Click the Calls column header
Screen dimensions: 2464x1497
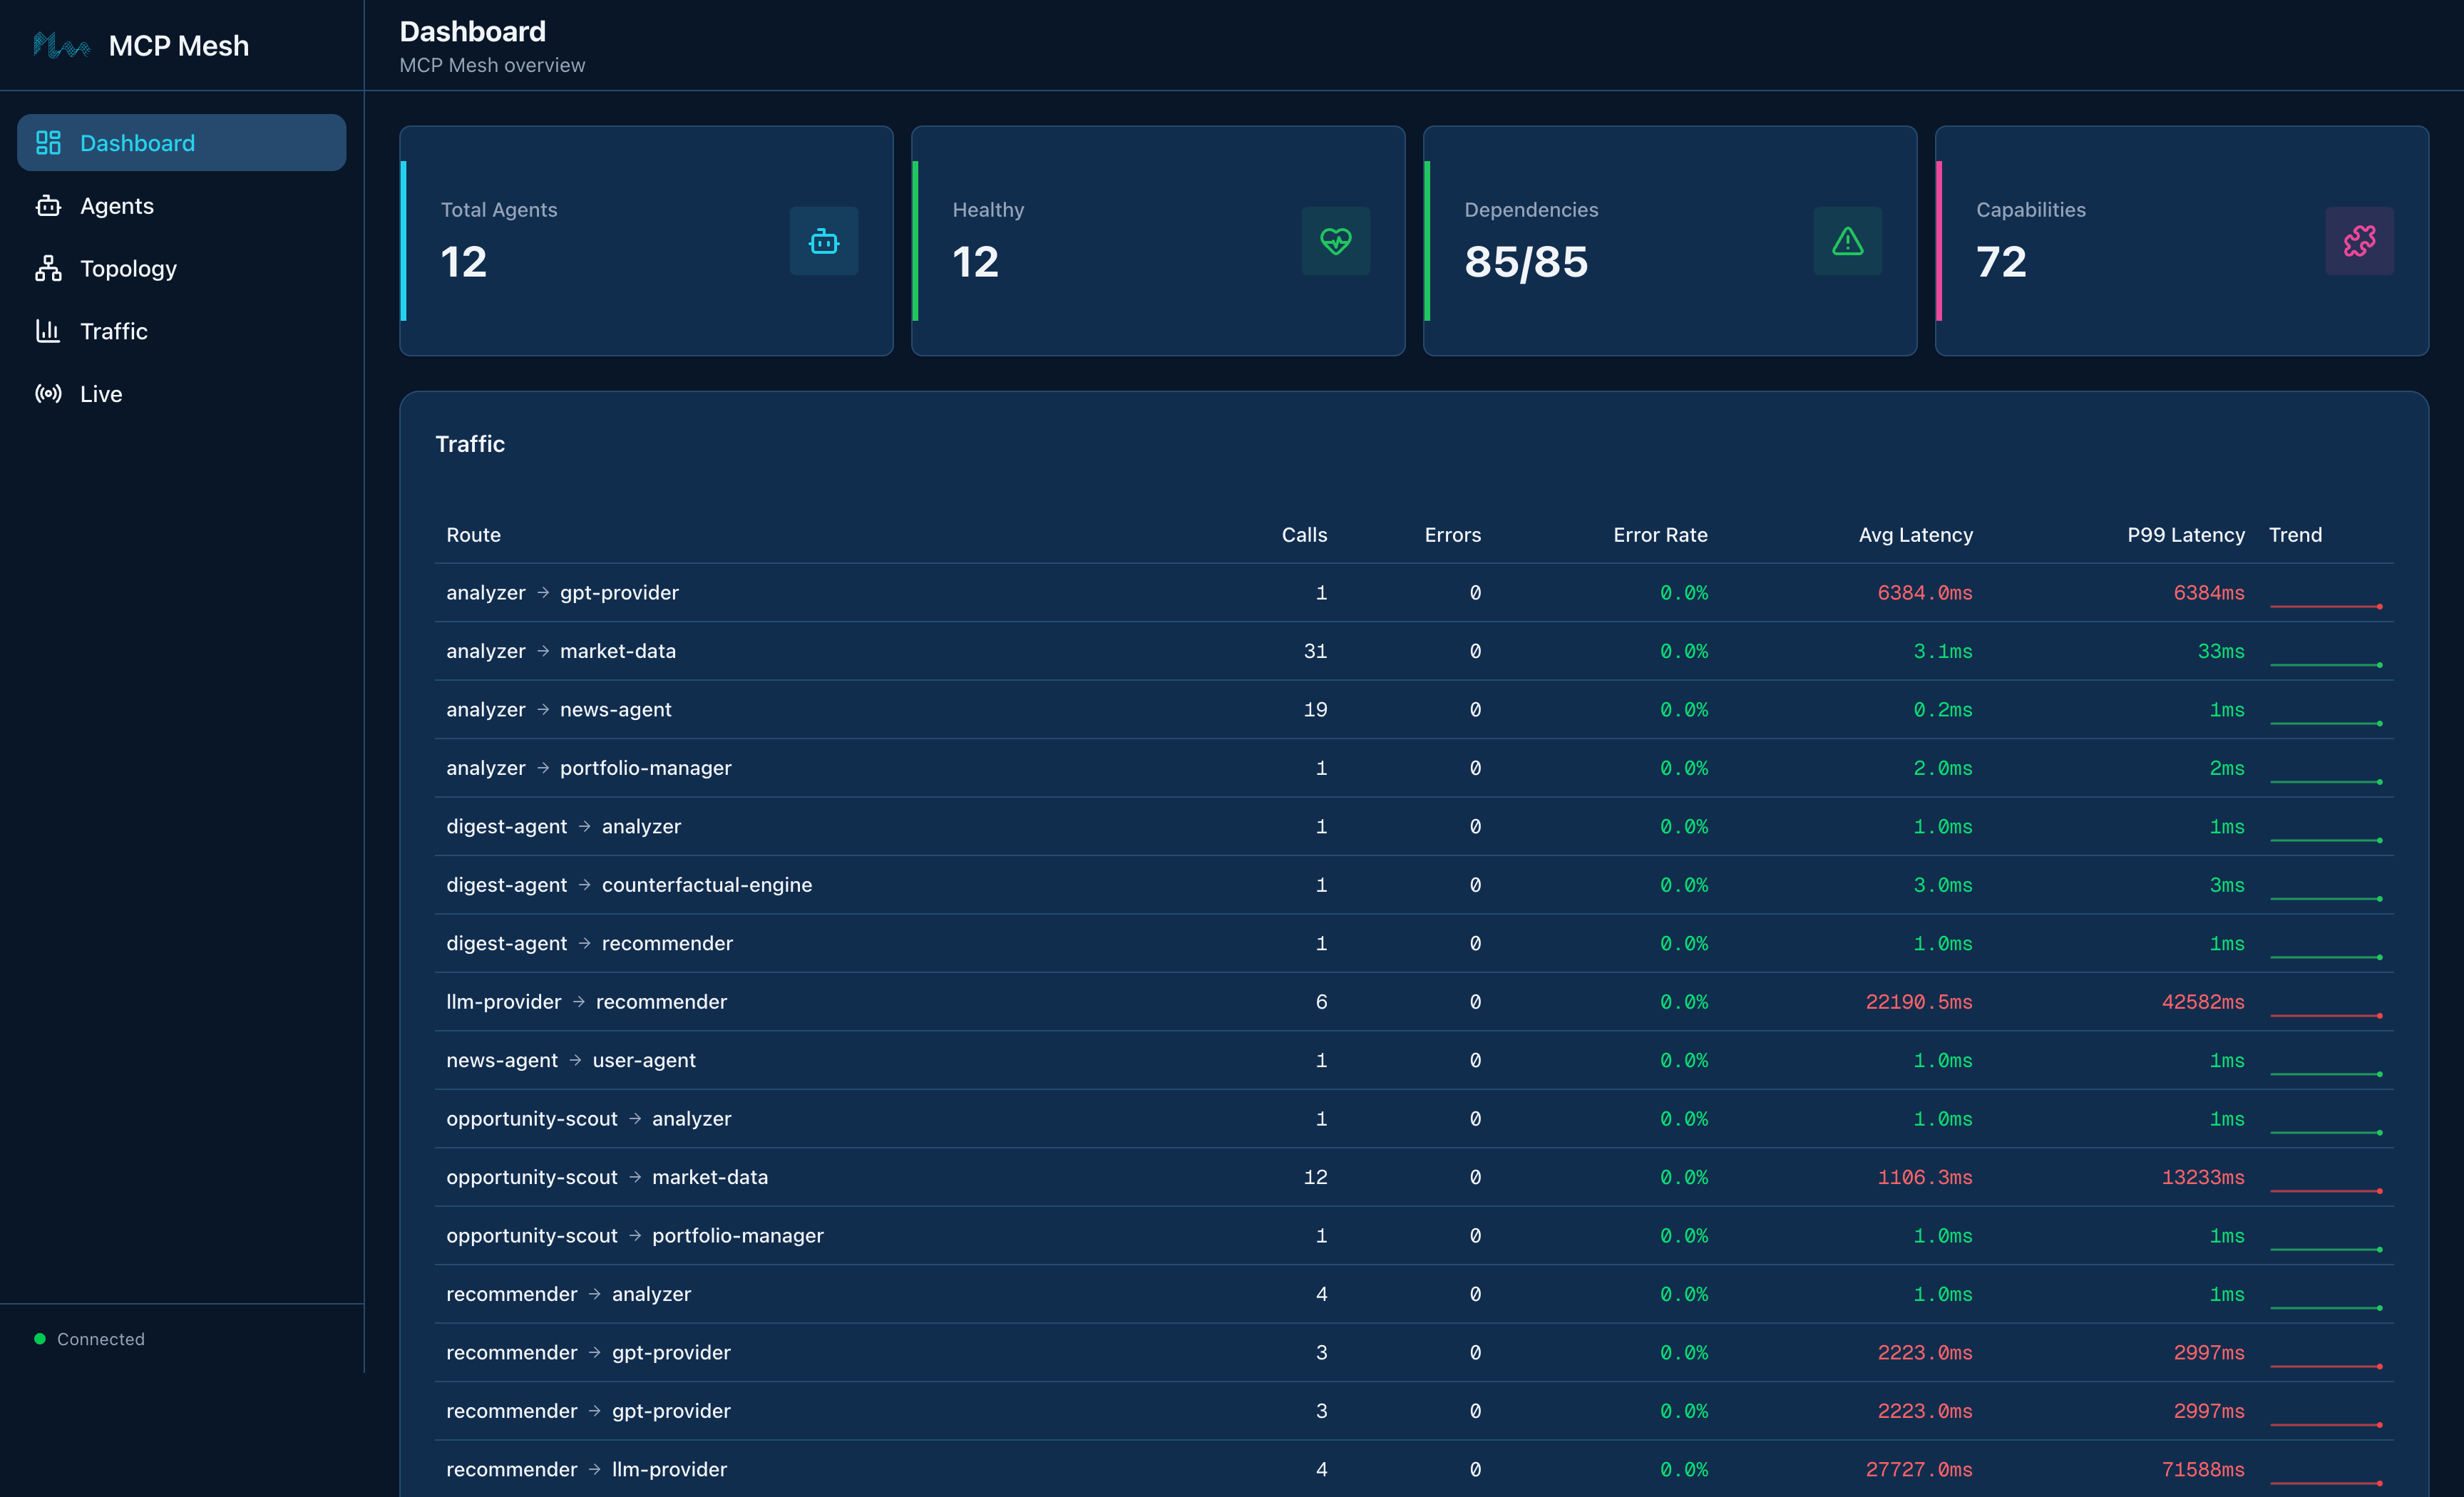(1304, 535)
